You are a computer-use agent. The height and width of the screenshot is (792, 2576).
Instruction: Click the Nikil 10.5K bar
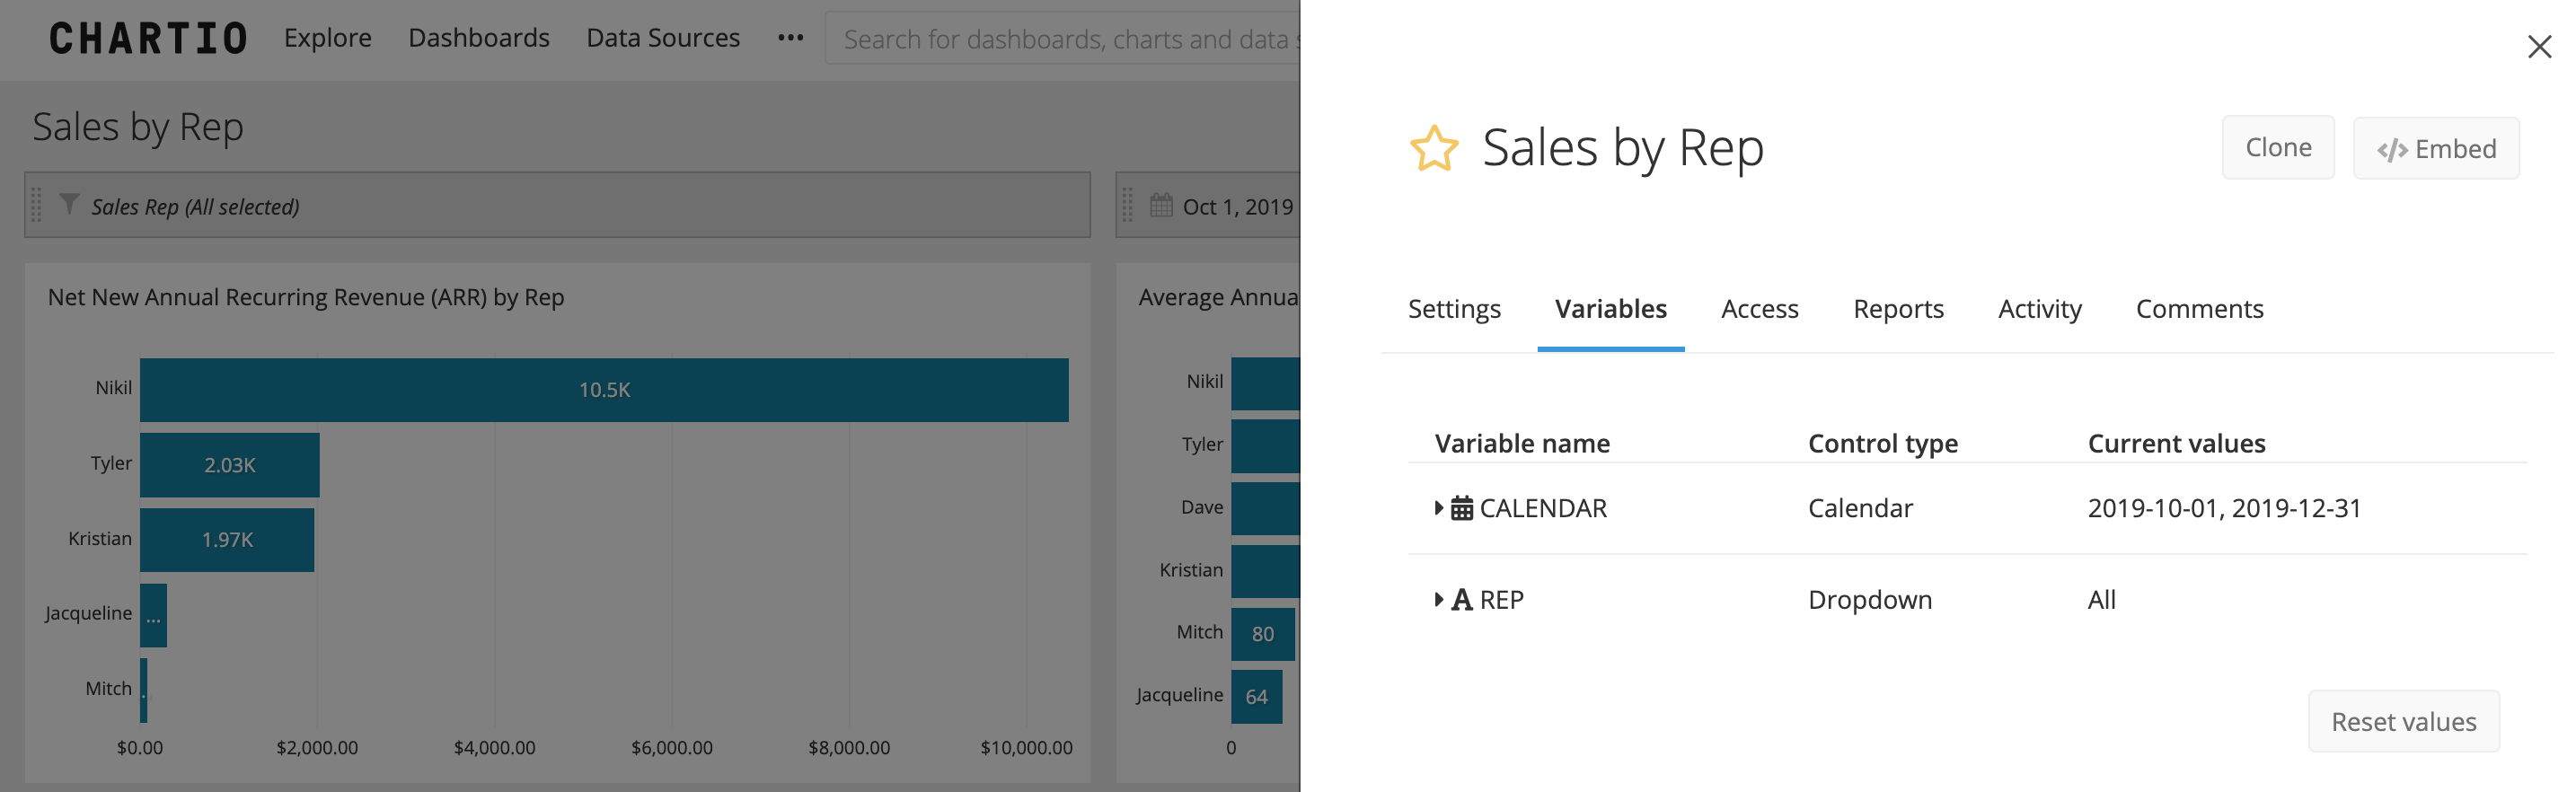pos(604,390)
